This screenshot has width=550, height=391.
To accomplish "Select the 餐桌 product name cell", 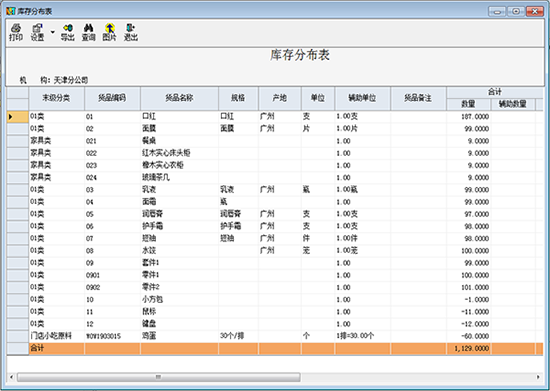I will [179, 141].
